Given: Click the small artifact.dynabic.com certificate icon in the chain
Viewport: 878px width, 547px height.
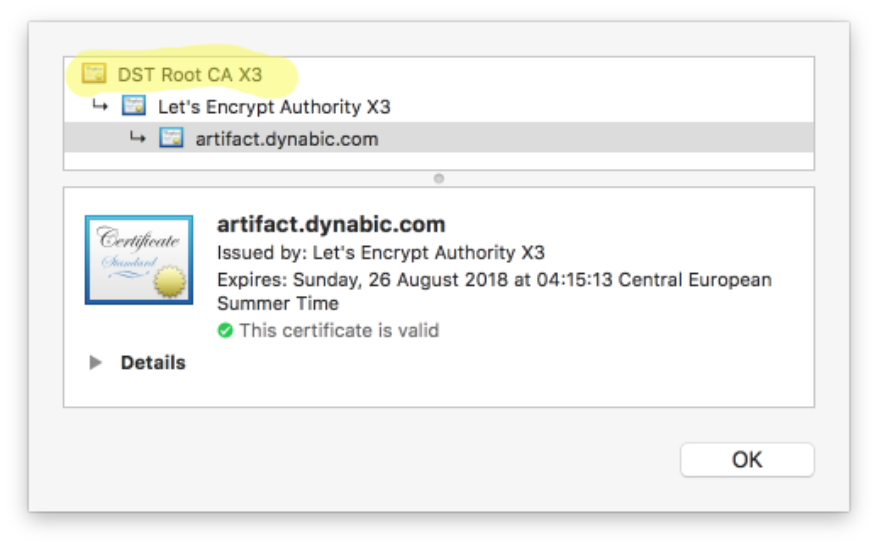Looking at the screenshot, I should tap(171, 138).
